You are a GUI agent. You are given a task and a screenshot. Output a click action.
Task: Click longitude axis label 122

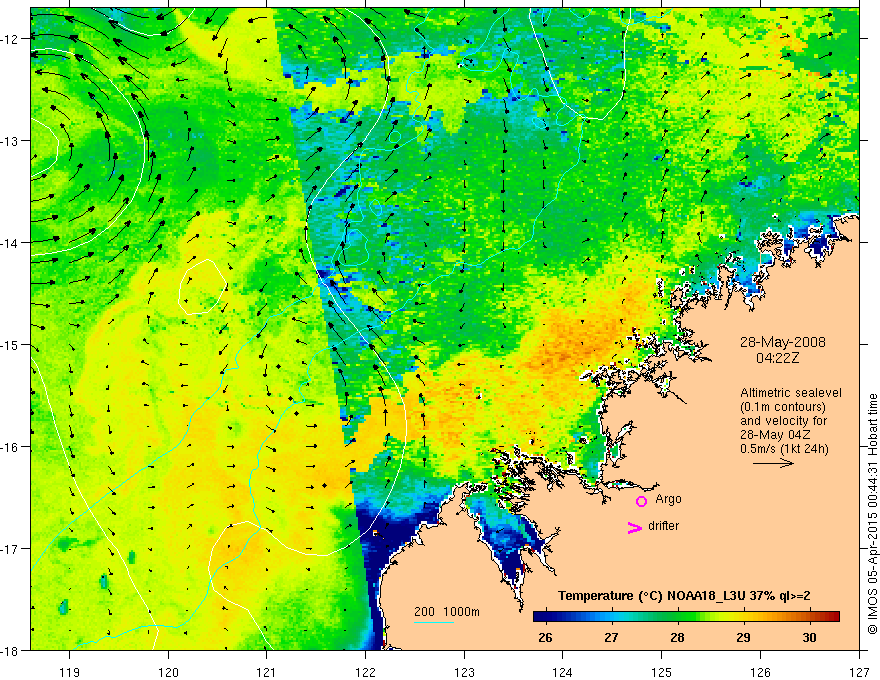click(x=365, y=672)
